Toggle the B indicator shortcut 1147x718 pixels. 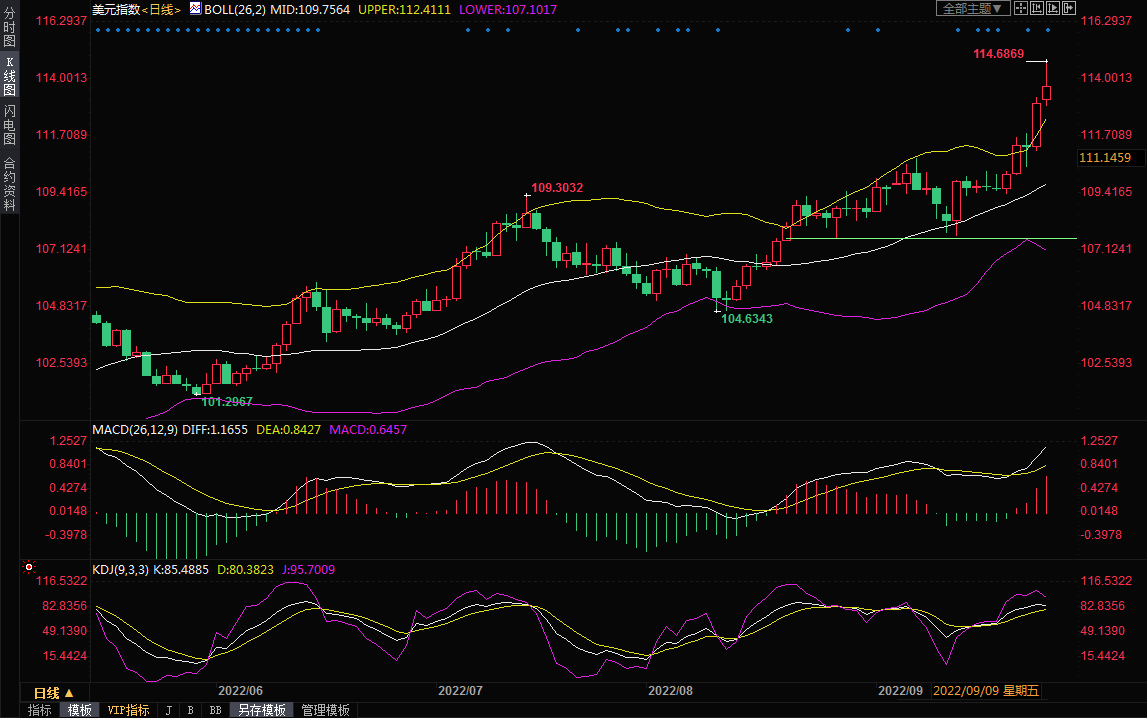190,710
